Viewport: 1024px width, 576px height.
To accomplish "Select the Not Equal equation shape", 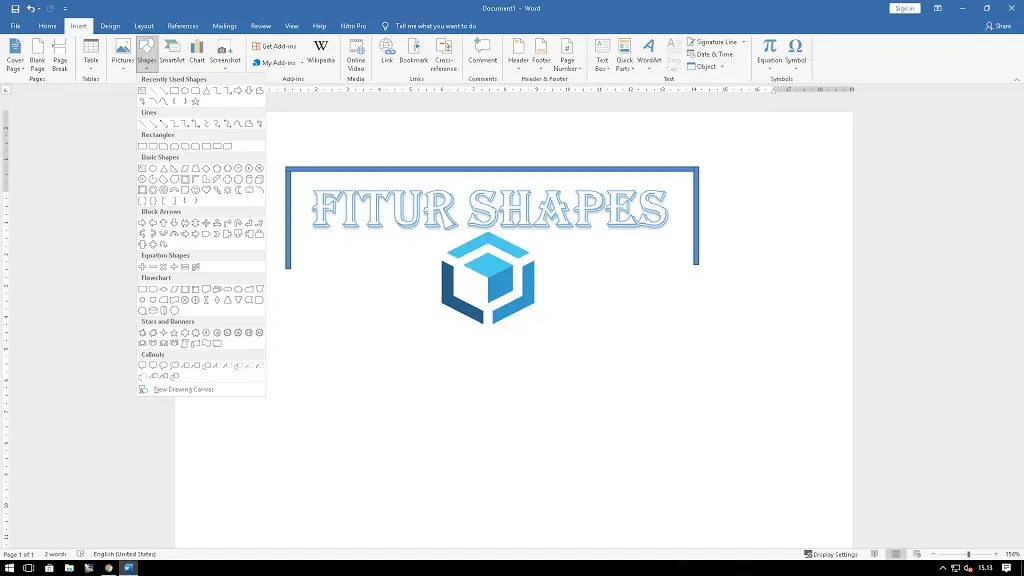I will coord(196,266).
